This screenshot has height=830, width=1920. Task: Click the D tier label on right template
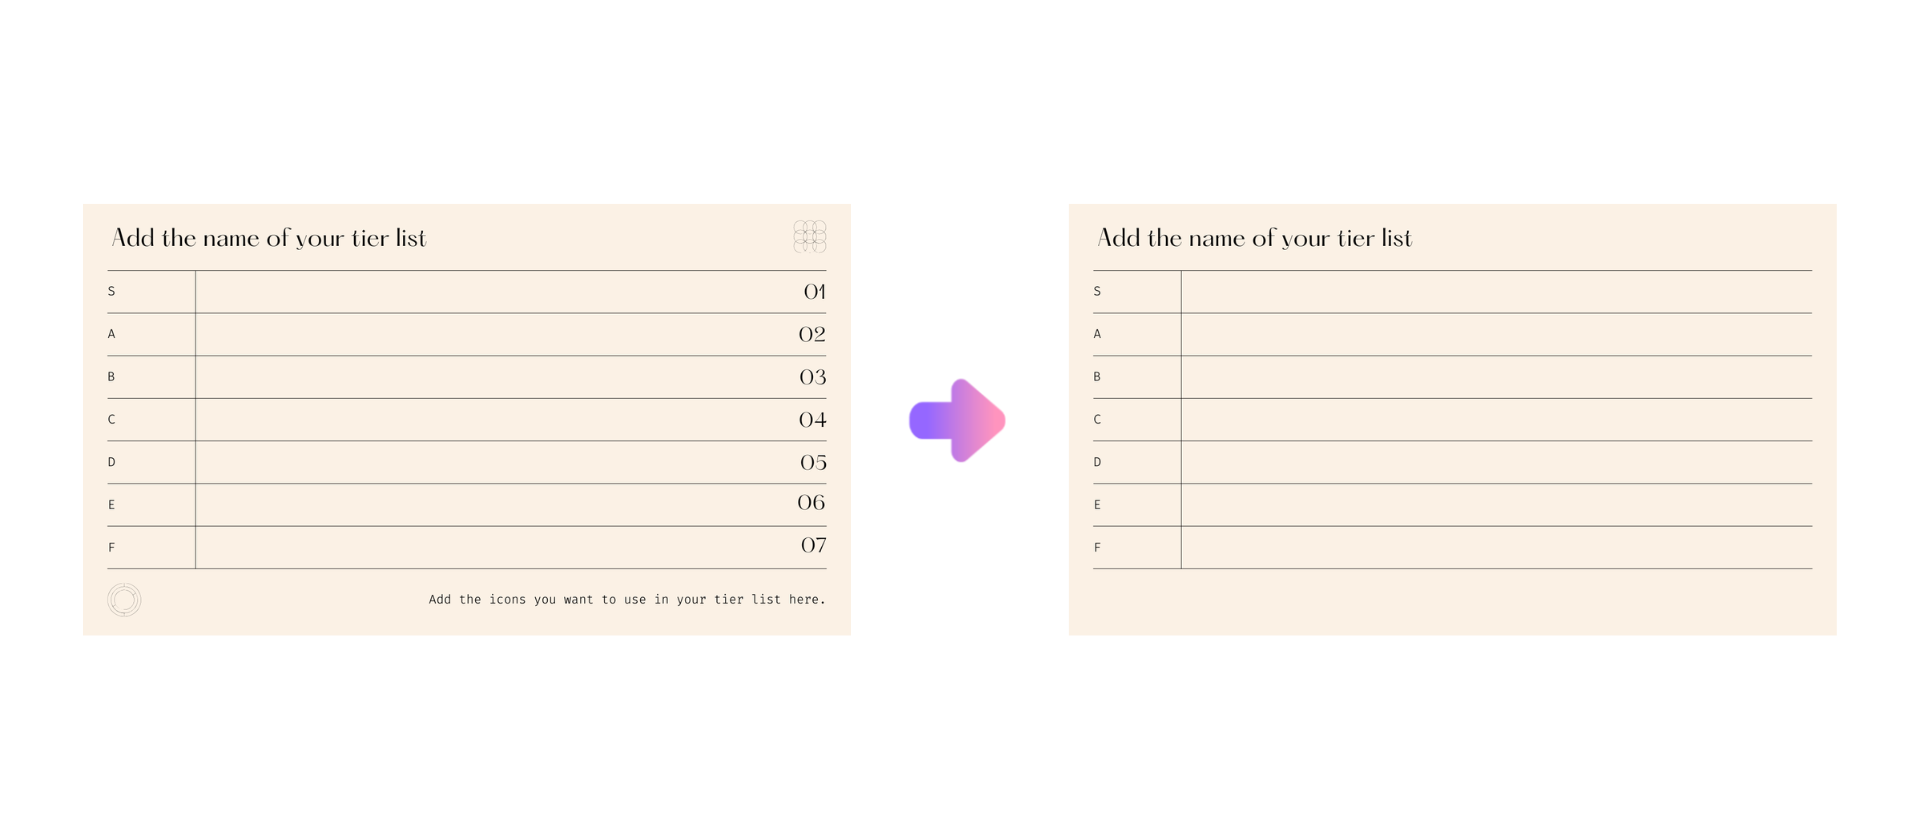[x=1097, y=462]
